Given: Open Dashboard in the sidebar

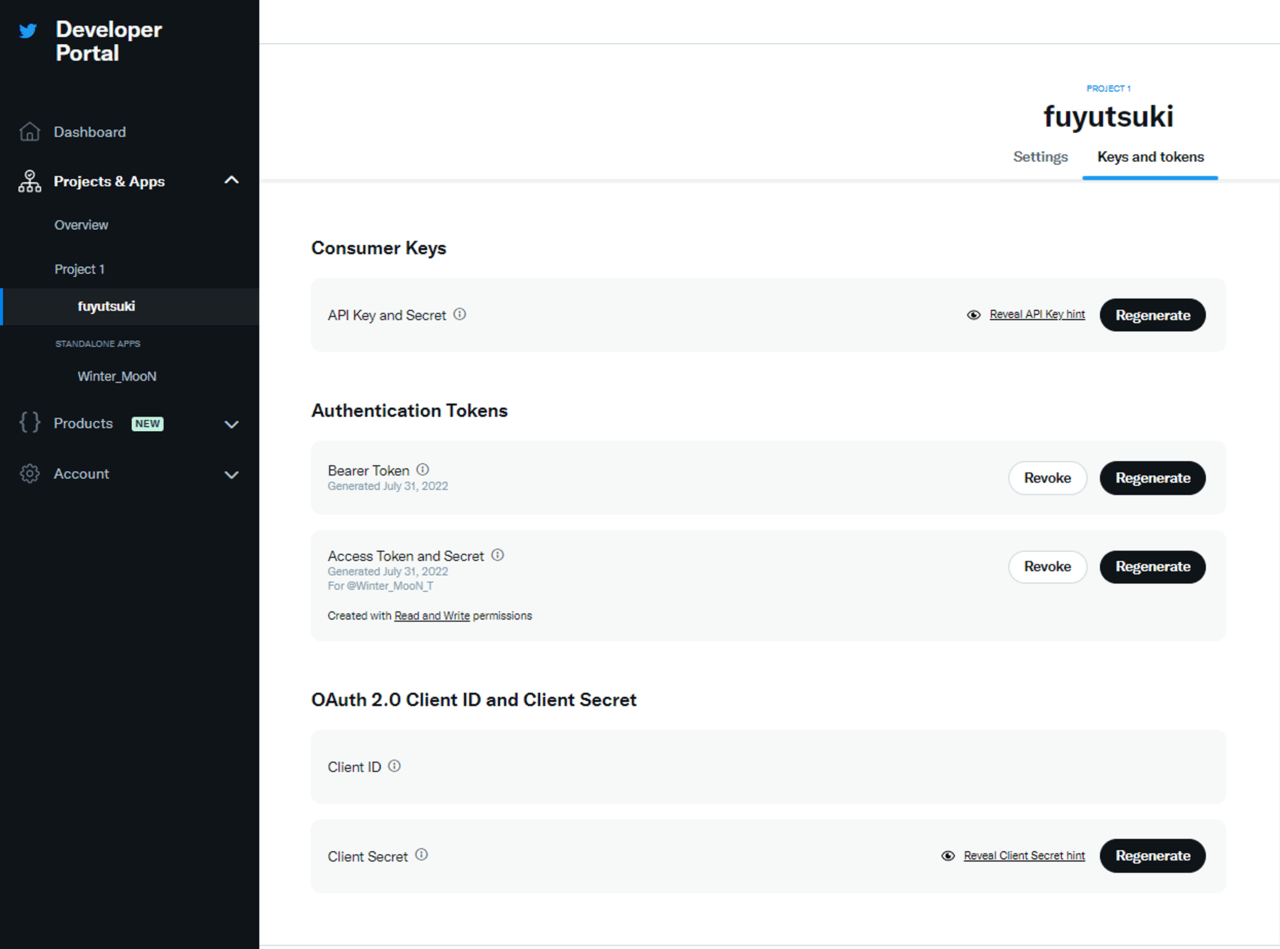Looking at the screenshot, I should click(90, 132).
